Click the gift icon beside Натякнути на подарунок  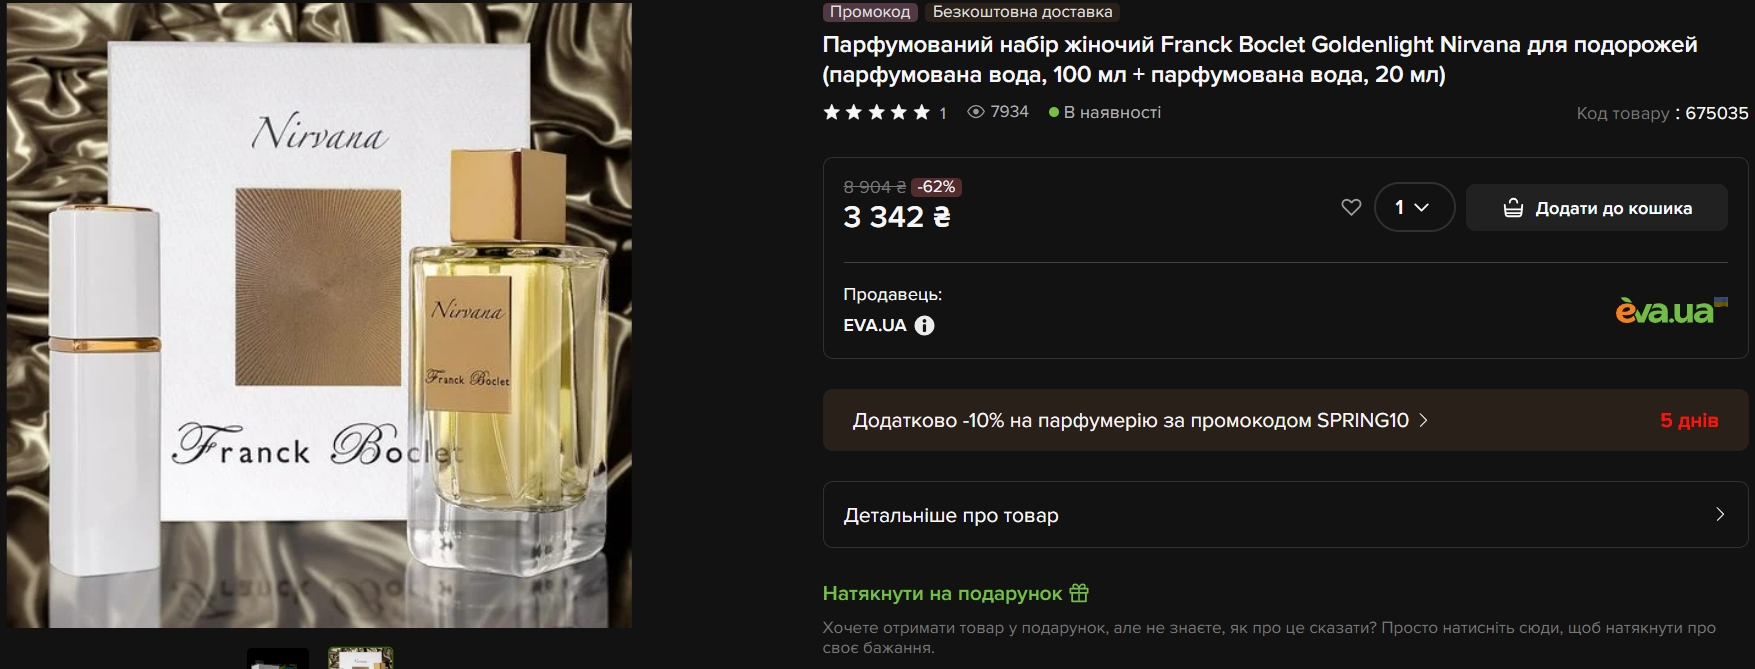pos(1079,593)
